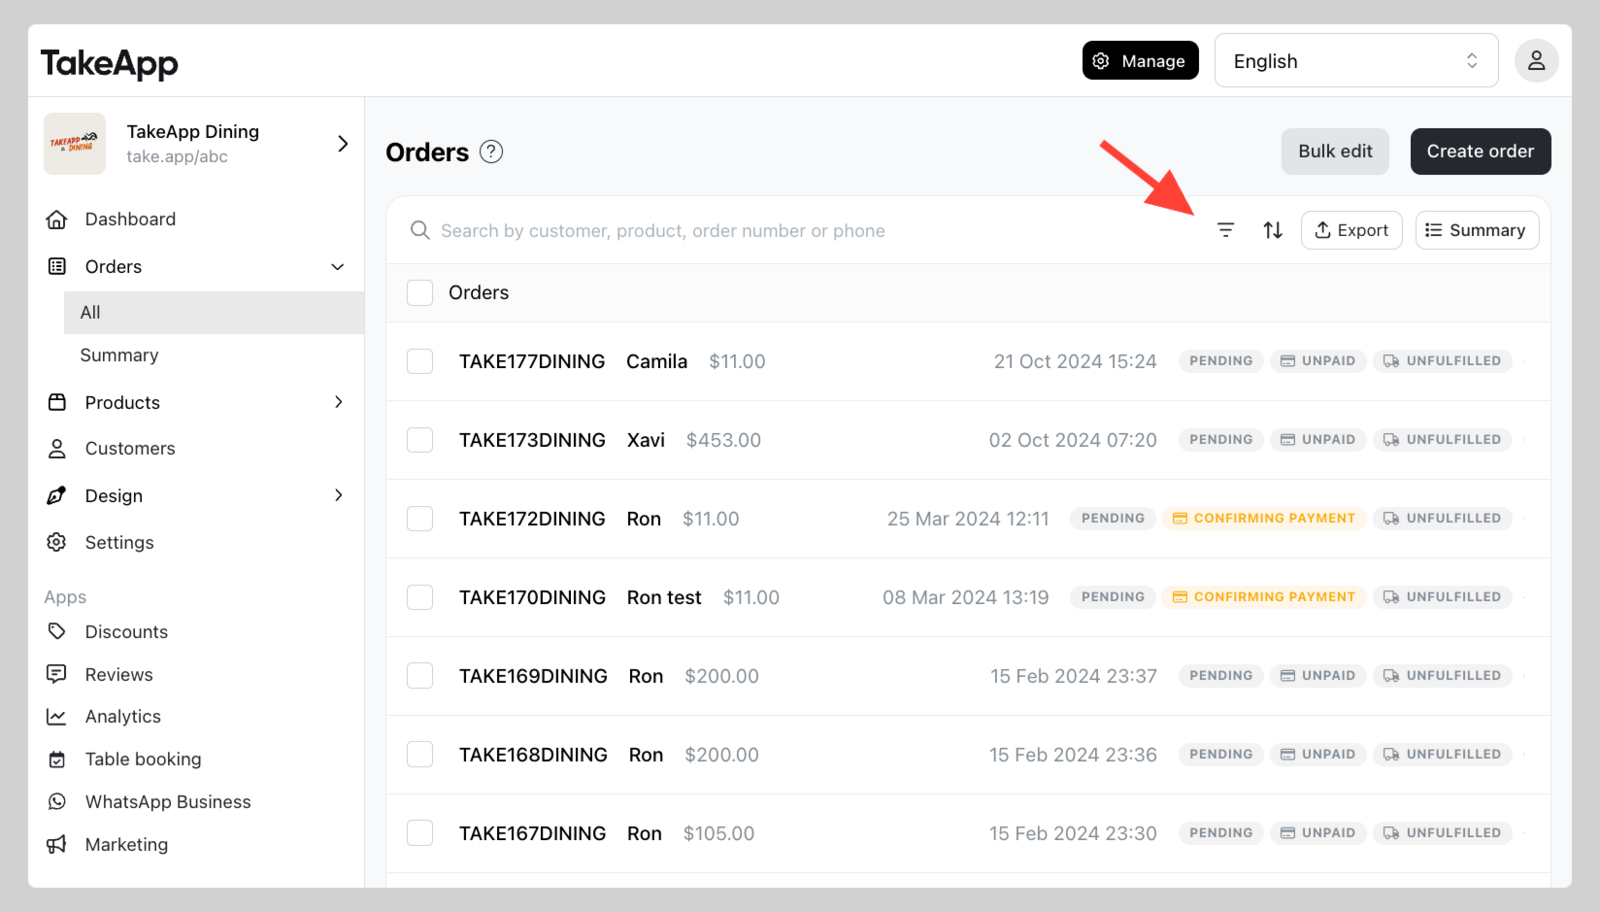The height and width of the screenshot is (912, 1600).
Task: Open Summary under Orders in sidebar
Action: tap(119, 355)
